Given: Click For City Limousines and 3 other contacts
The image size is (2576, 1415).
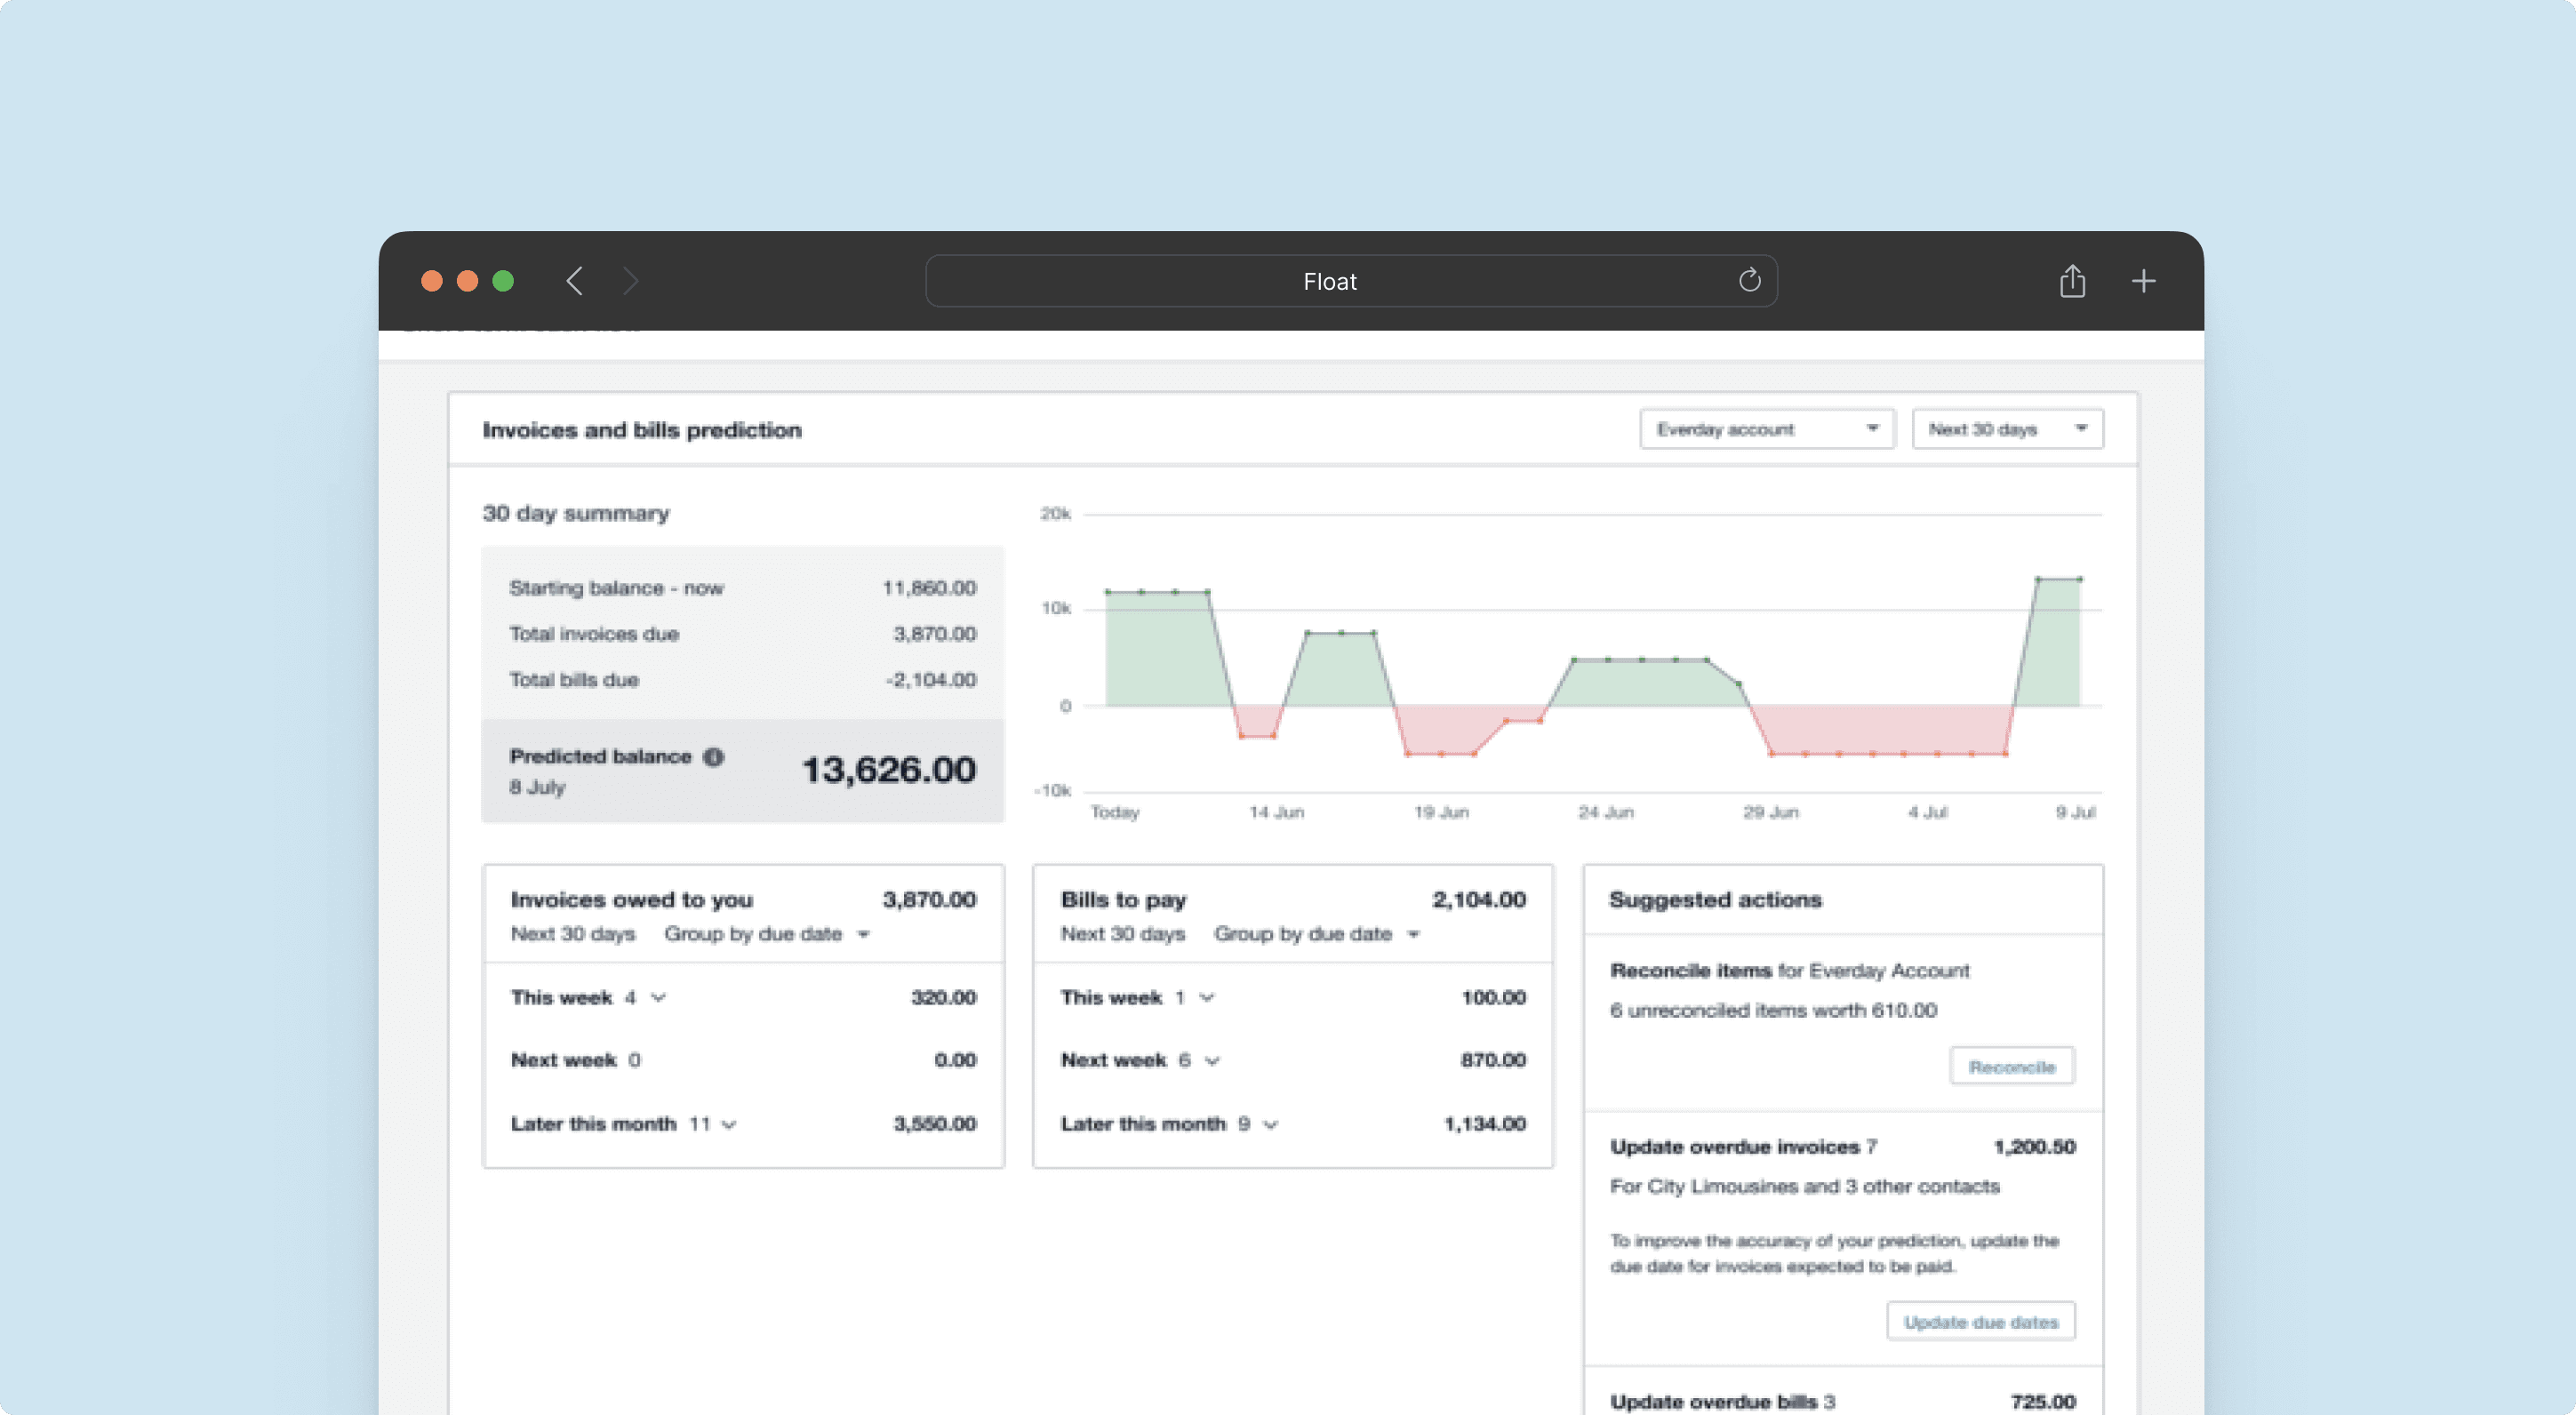Looking at the screenshot, I should coord(1804,1187).
